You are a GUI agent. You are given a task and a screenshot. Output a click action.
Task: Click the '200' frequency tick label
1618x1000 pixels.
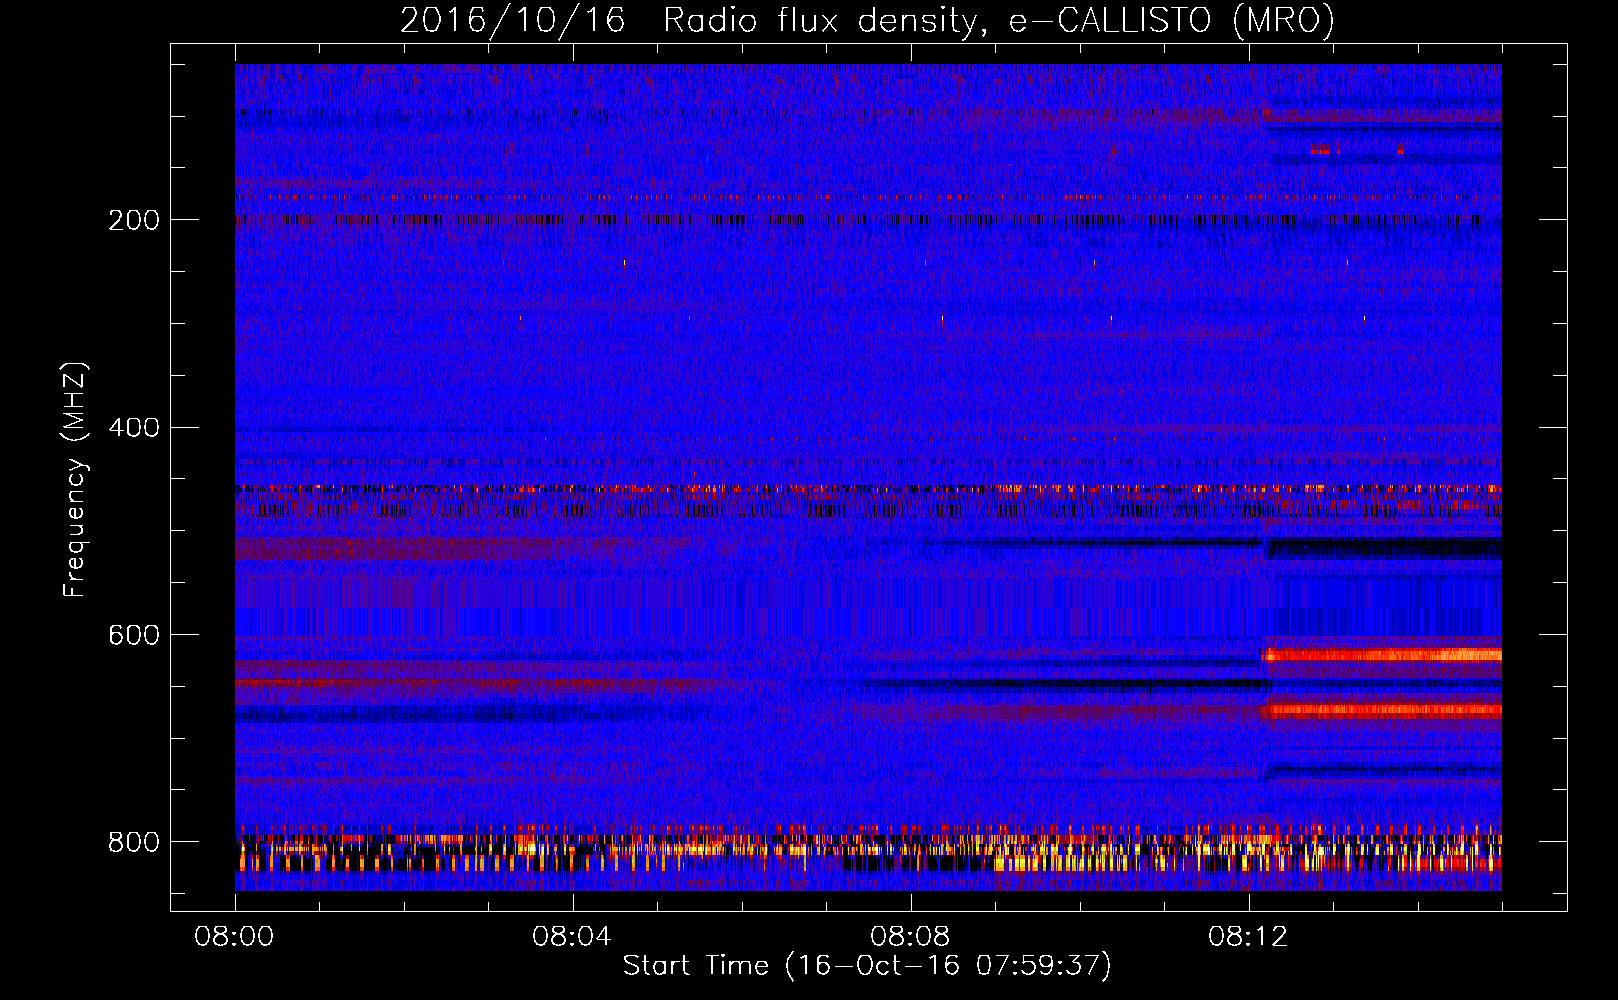coord(134,220)
